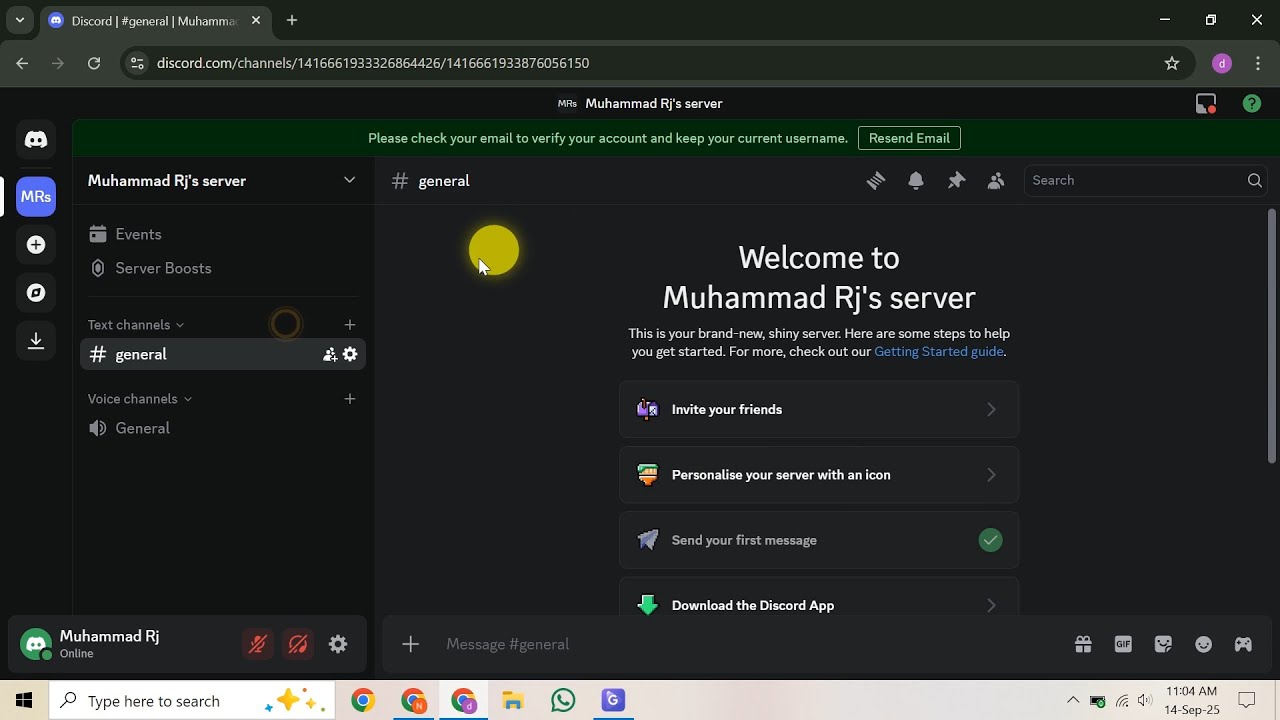This screenshot has width=1280, height=720.
Task: Open the Discover servers compass icon
Action: (x=36, y=293)
